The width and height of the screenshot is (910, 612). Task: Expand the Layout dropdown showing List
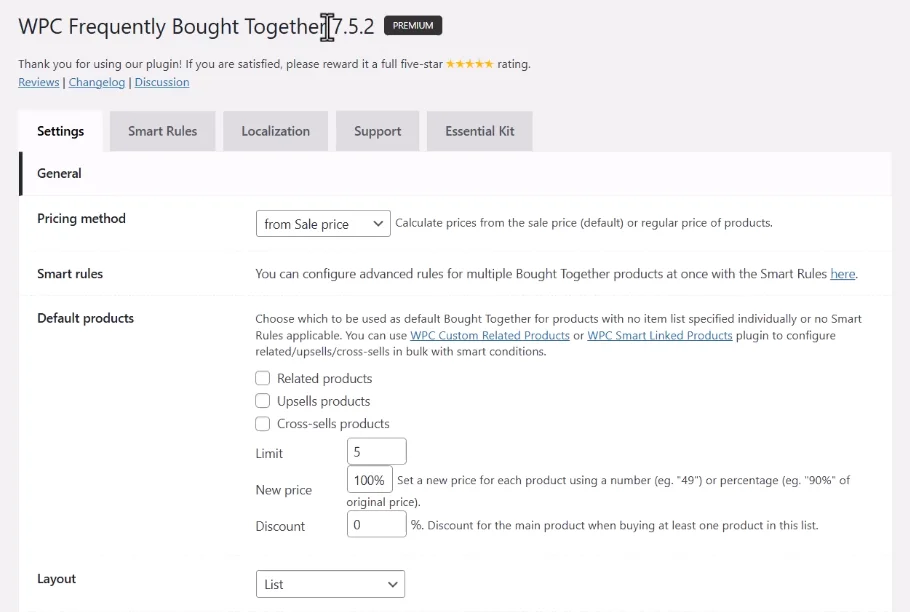click(x=330, y=584)
